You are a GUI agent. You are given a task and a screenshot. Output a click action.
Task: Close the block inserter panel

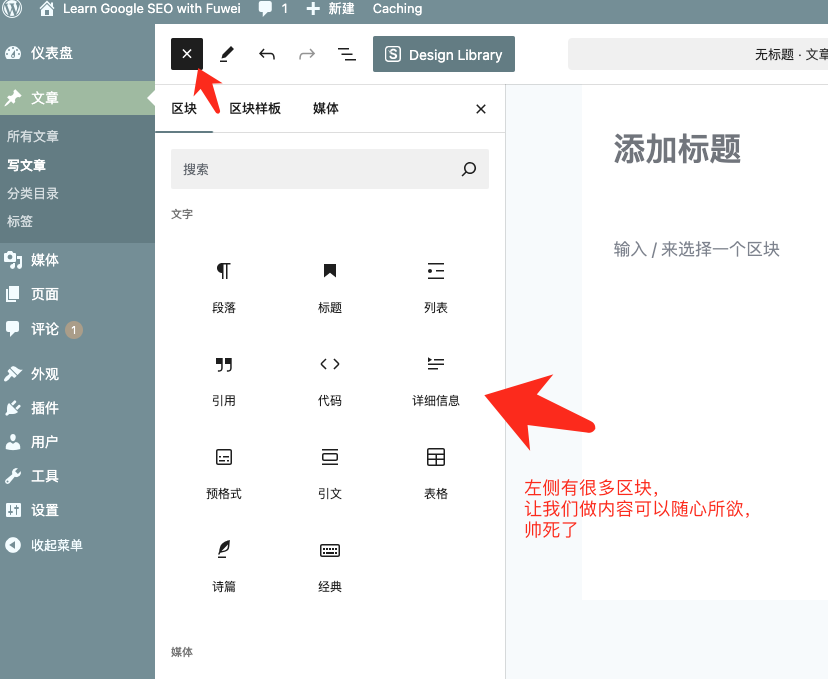[x=481, y=109]
